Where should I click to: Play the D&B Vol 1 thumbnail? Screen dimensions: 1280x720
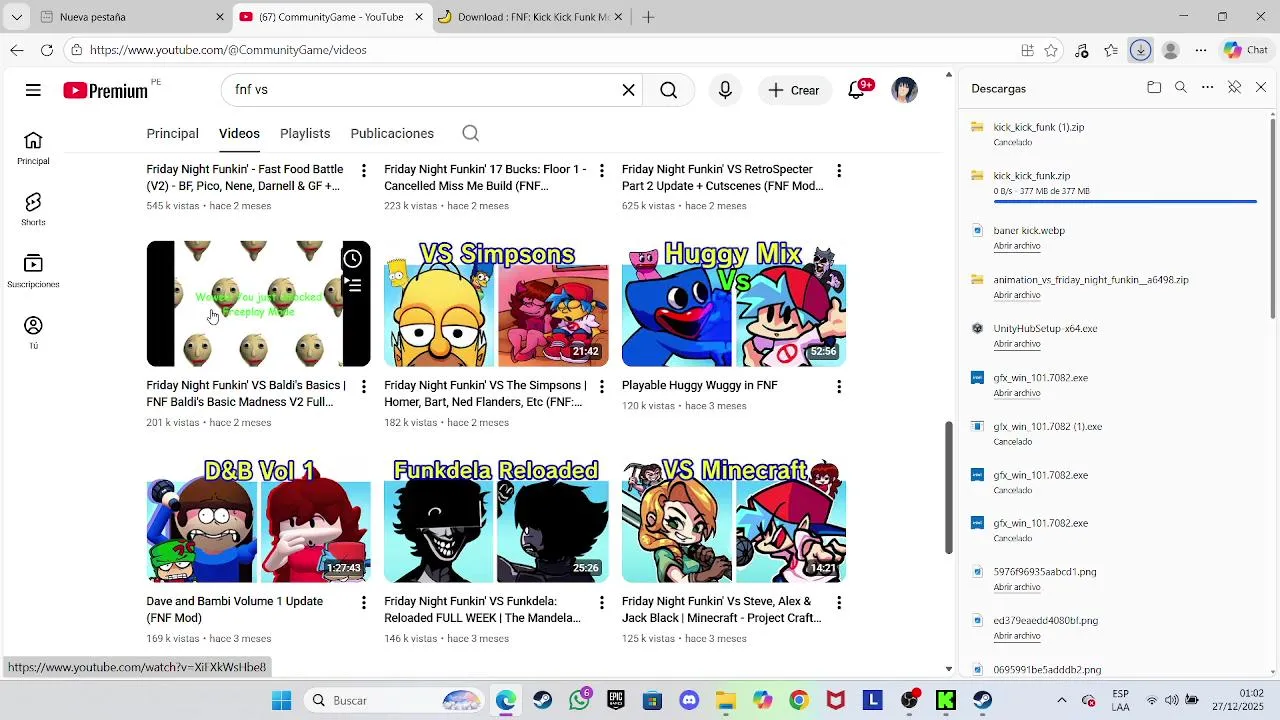pyautogui.click(x=258, y=520)
